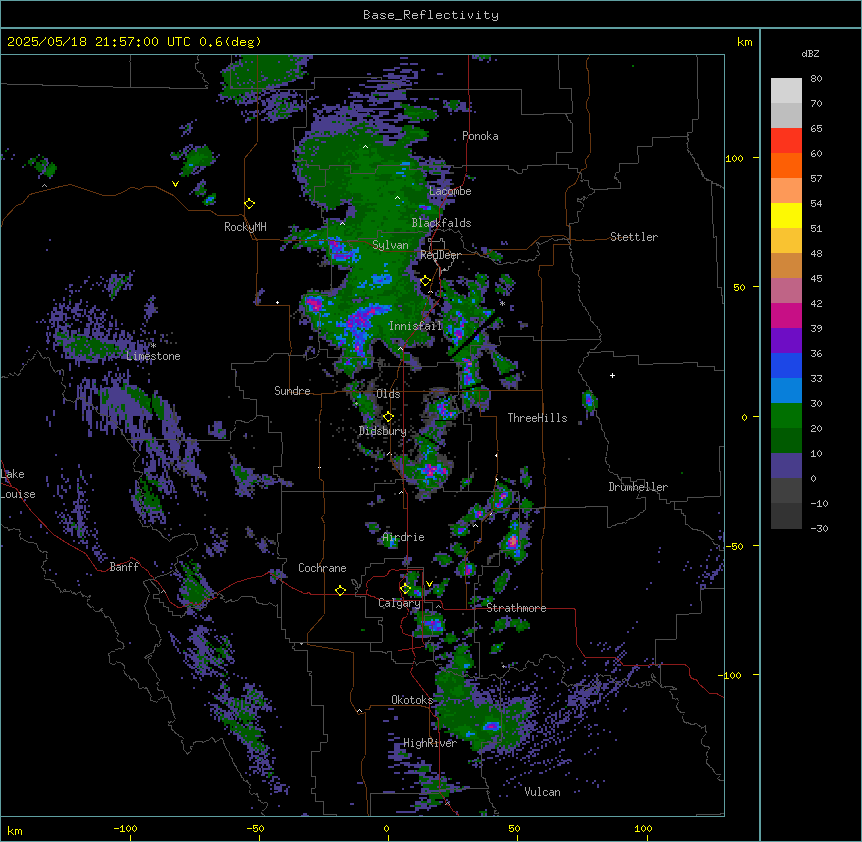The height and width of the screenshot is (842, 862).
Task: Select the Calgary city label
Action: point(399,603)
